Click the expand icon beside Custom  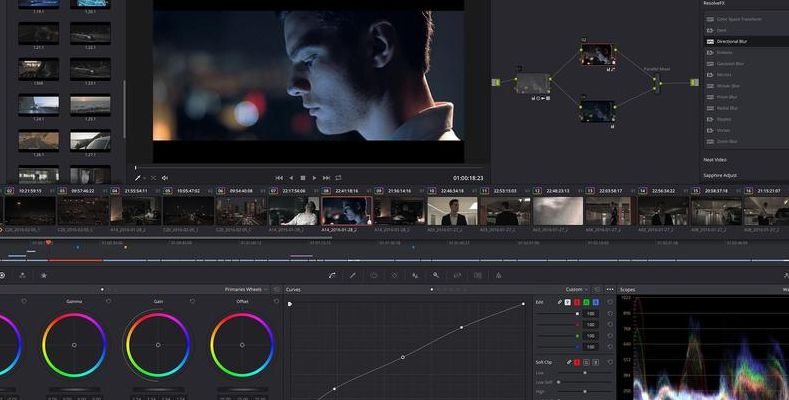click(x=597, y=289)
